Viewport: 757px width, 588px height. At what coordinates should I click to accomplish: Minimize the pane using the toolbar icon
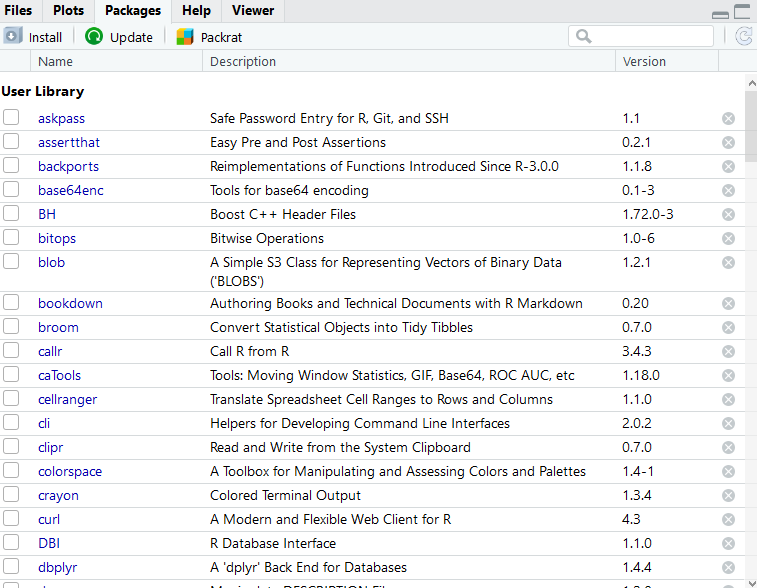[720, 14]
